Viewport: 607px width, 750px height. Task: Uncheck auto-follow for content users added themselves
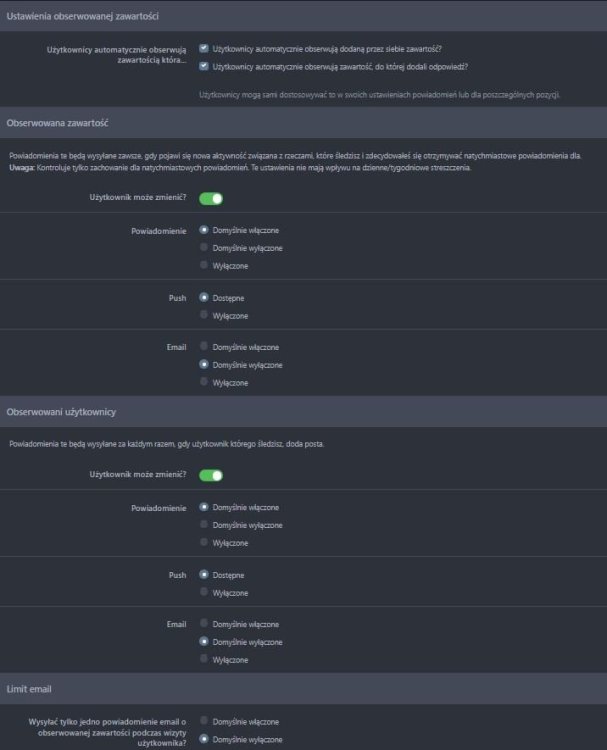(204, 48)
